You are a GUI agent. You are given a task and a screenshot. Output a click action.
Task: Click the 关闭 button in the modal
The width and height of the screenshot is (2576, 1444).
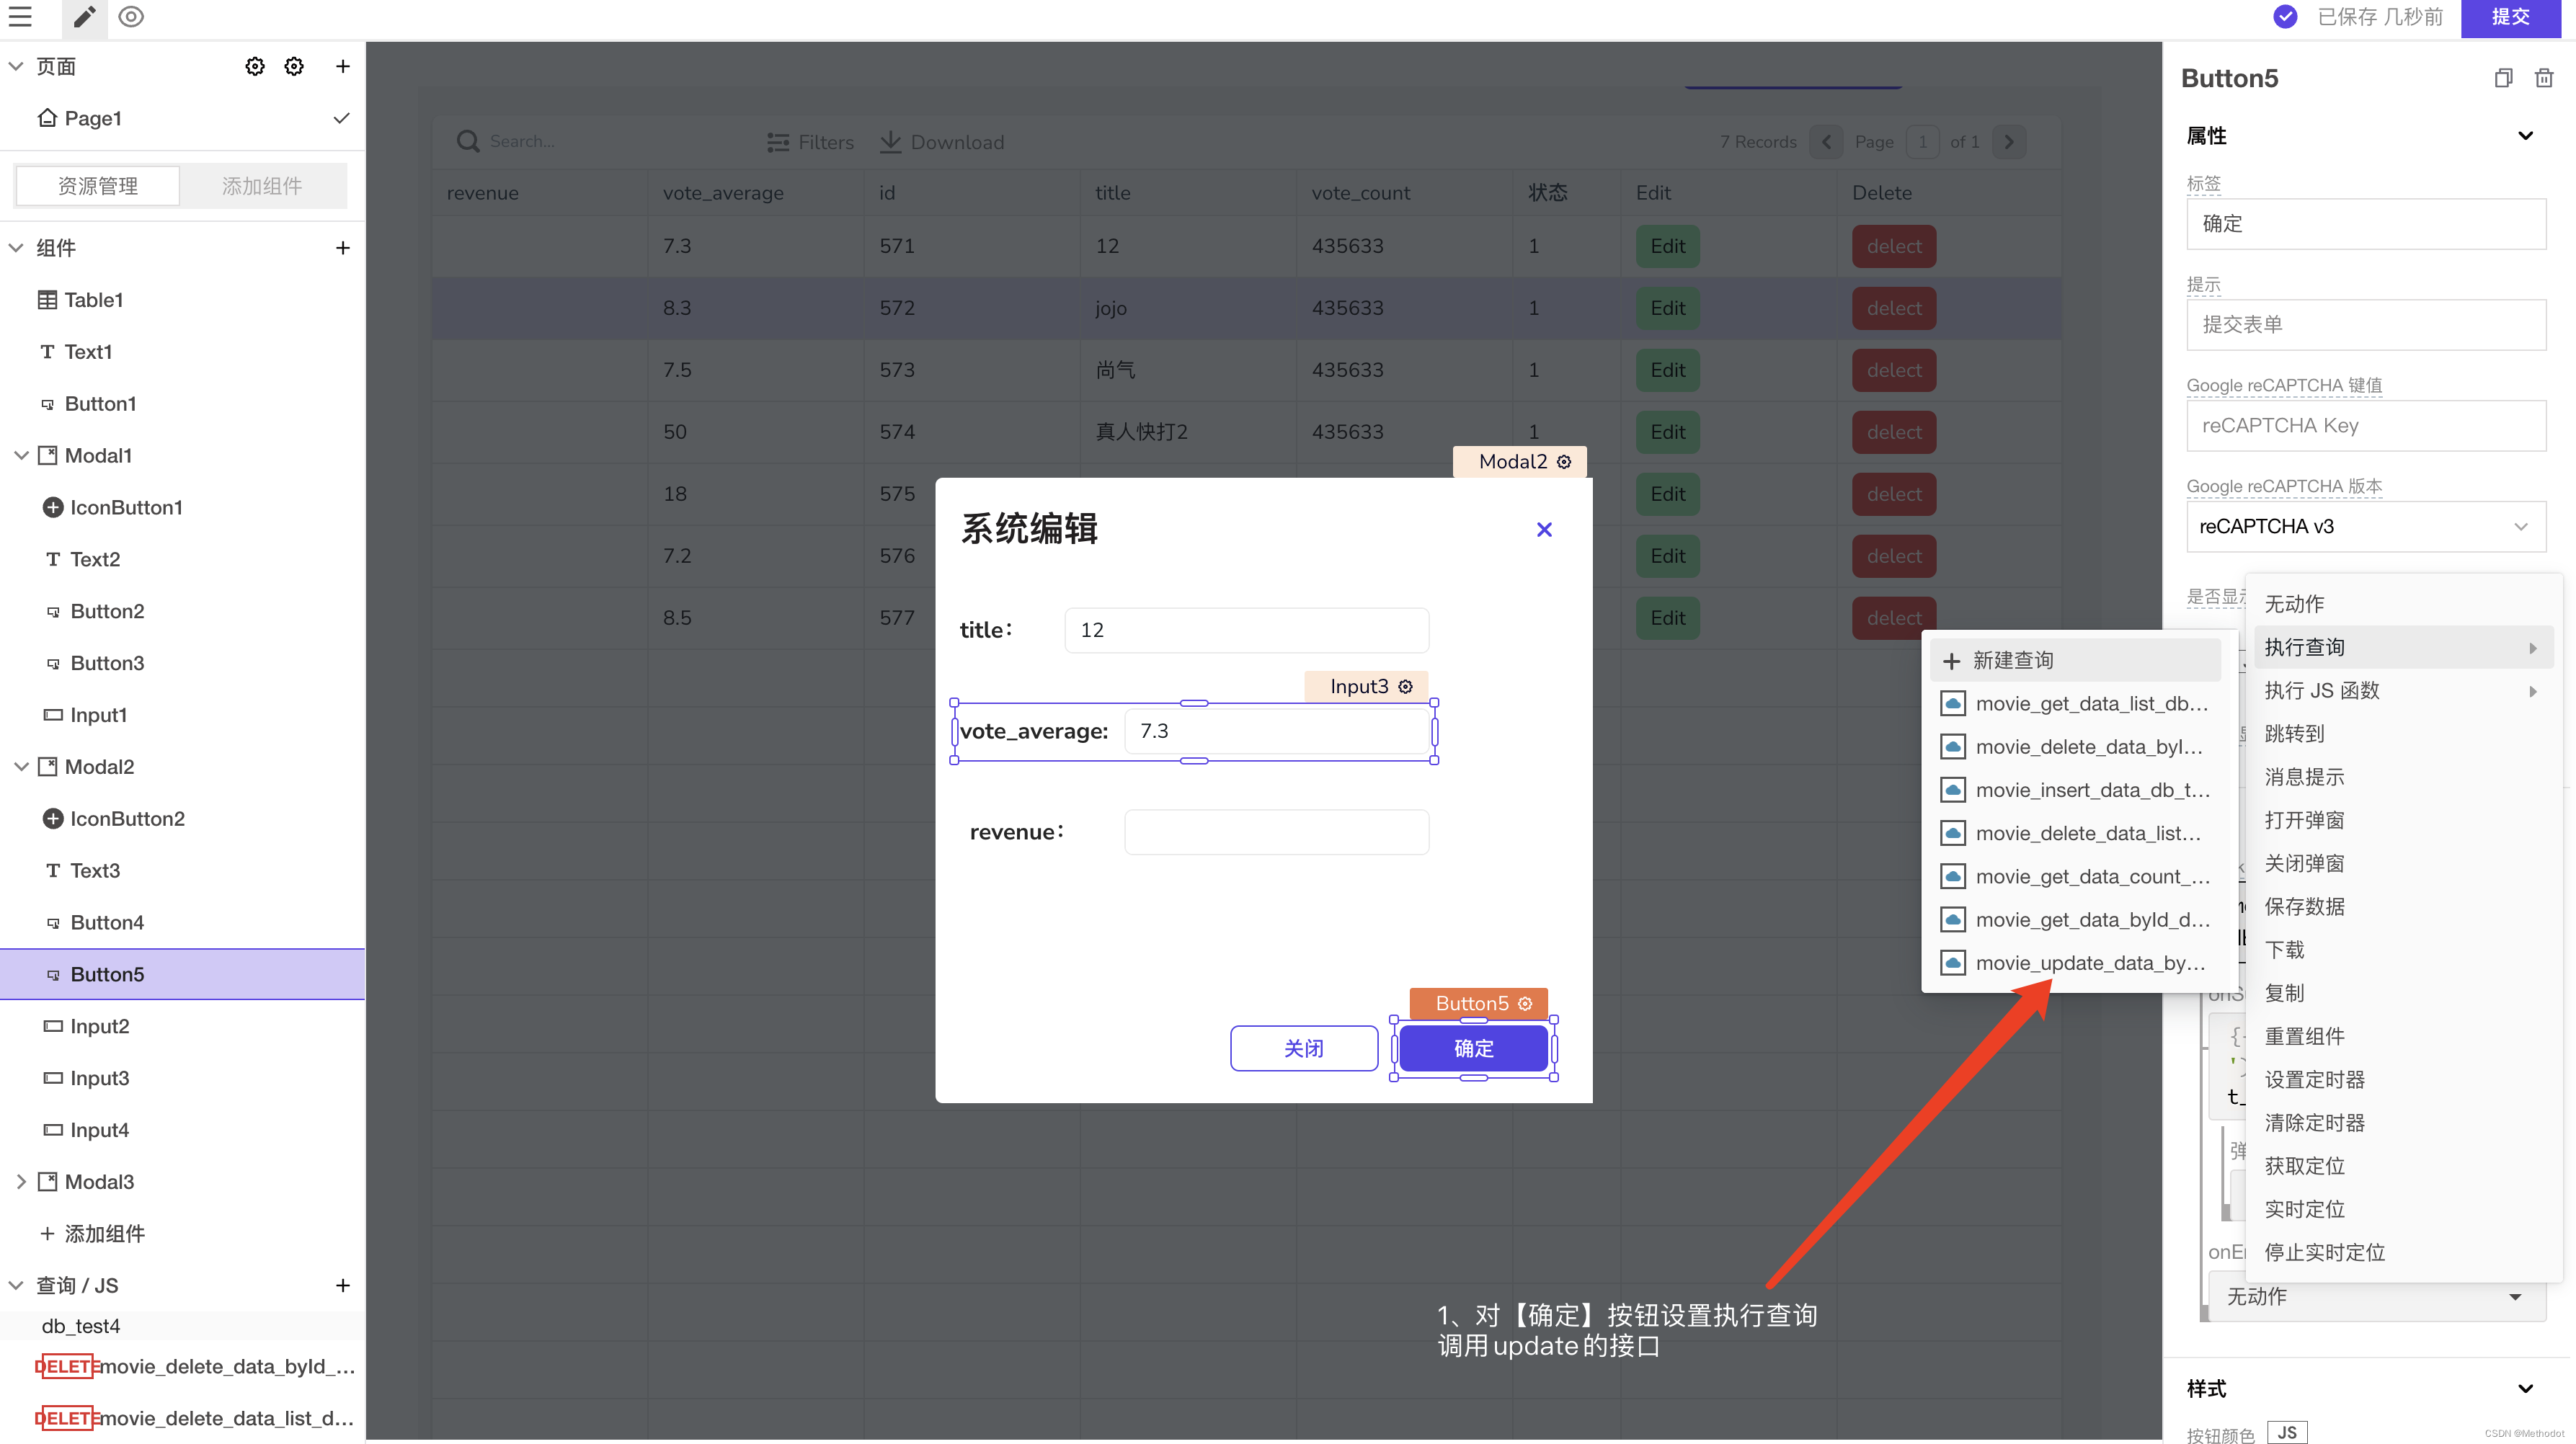[1303, 1048]
